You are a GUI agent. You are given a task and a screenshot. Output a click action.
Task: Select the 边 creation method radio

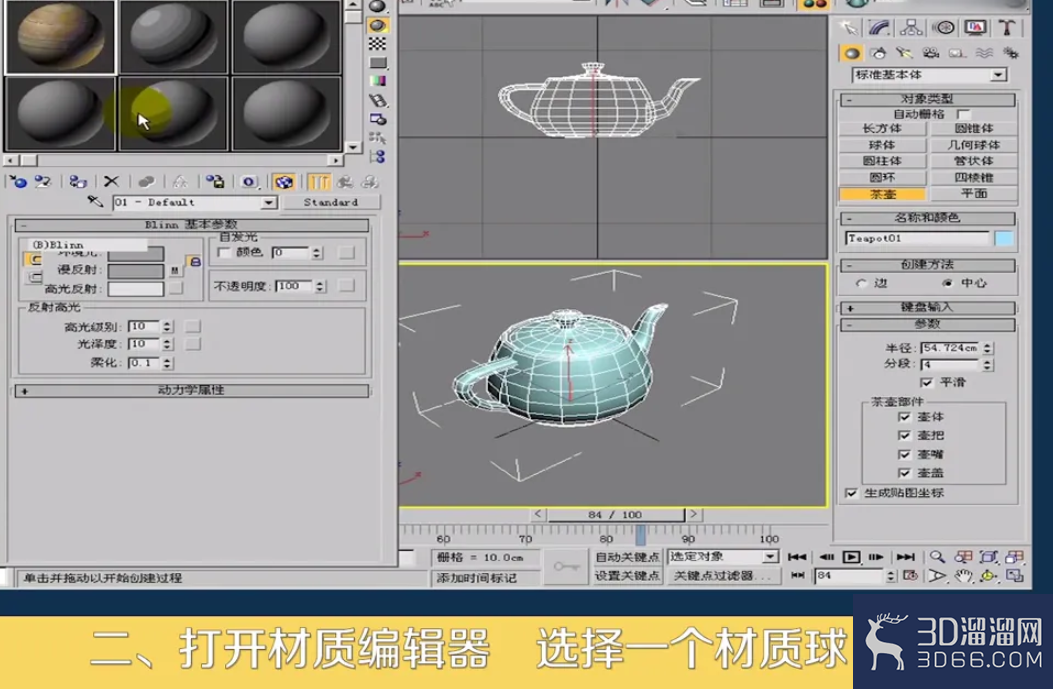862,283
